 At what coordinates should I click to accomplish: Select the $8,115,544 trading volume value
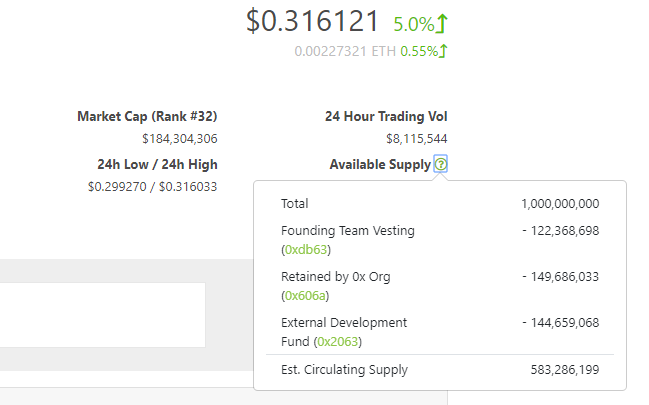(417, 139)
